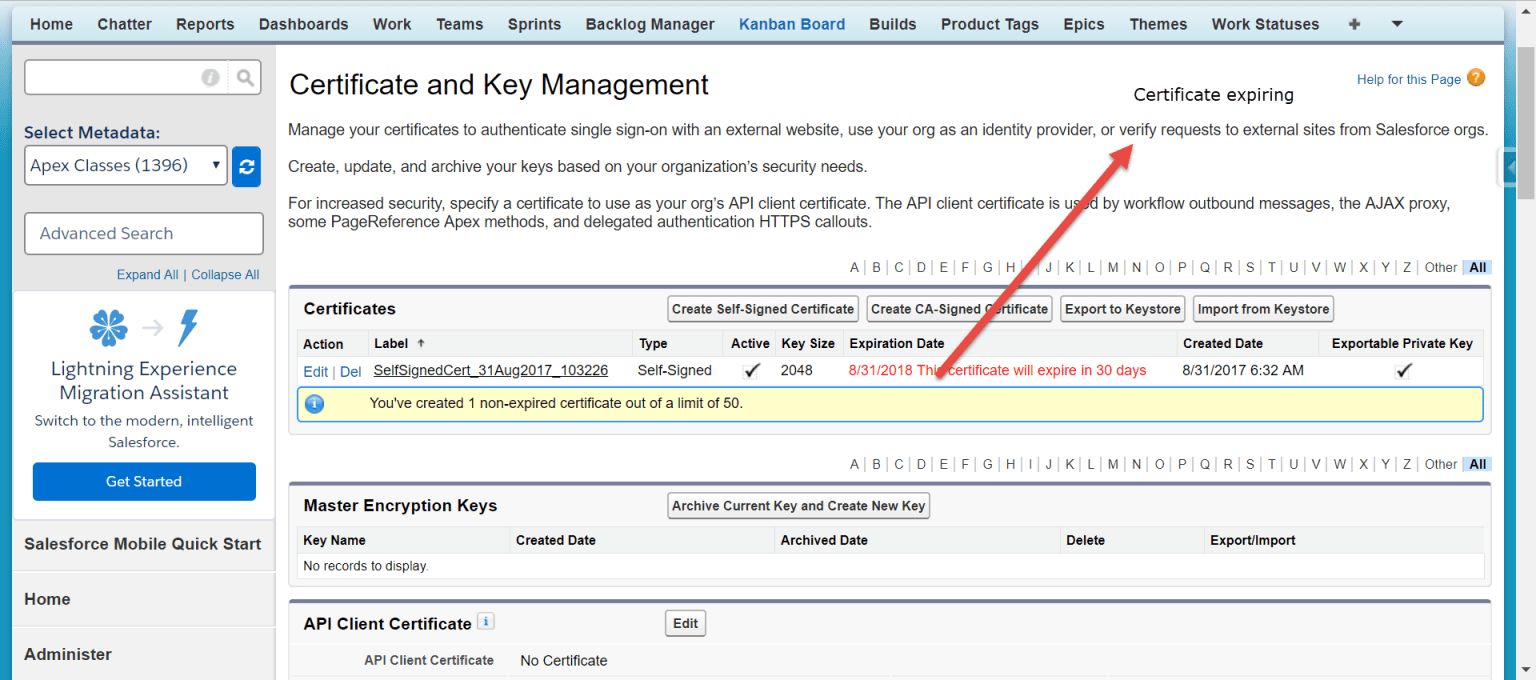Viewport: 1536px width, 680px height.
Task: Click the Active checkmark for SelfSignedCert
Action: 753,370
